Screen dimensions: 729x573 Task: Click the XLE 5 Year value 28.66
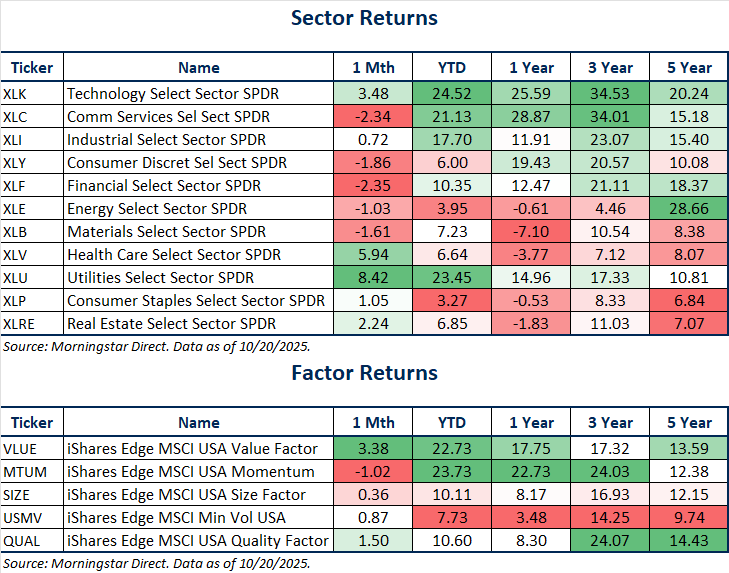pyautogui.click(x=691, y=209)
